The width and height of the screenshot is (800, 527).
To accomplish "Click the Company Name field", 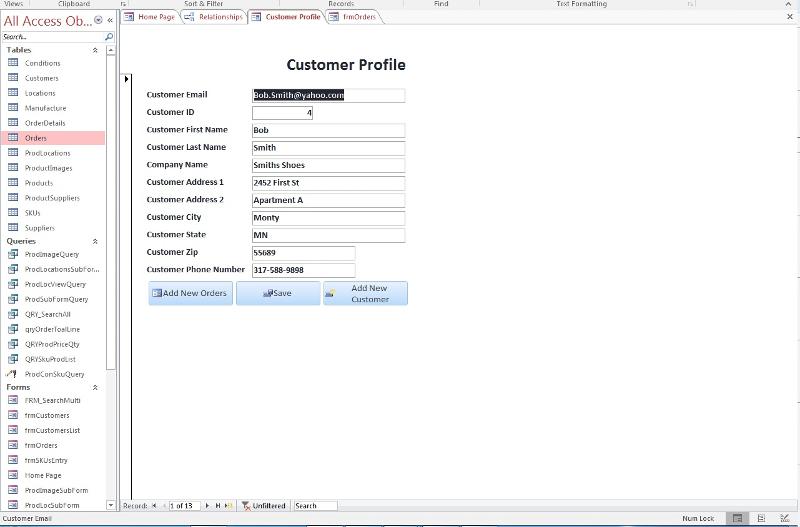I will click(329, 165).
